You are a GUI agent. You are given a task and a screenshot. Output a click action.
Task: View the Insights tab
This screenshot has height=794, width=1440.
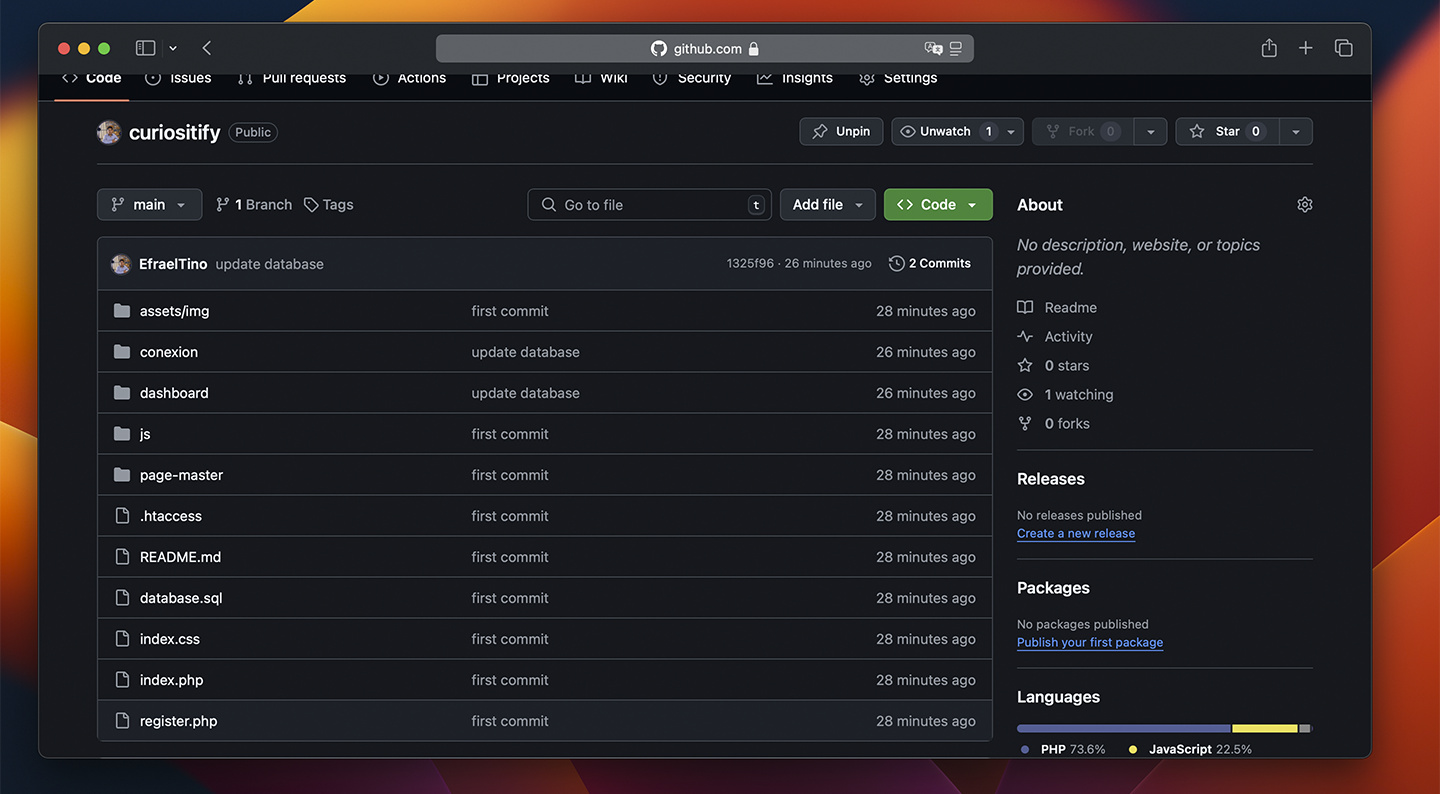795,78
